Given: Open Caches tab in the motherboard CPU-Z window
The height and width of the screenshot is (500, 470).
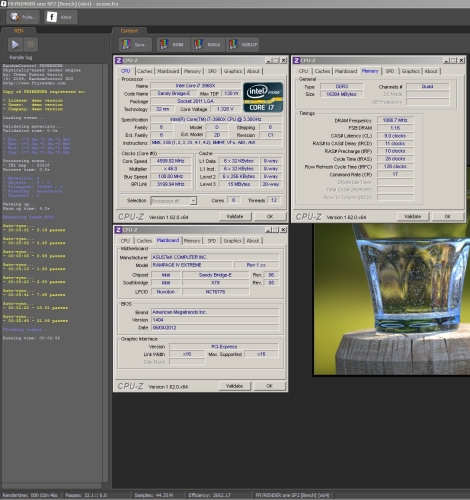Looking at the screenshot, I should click(144, 241).
